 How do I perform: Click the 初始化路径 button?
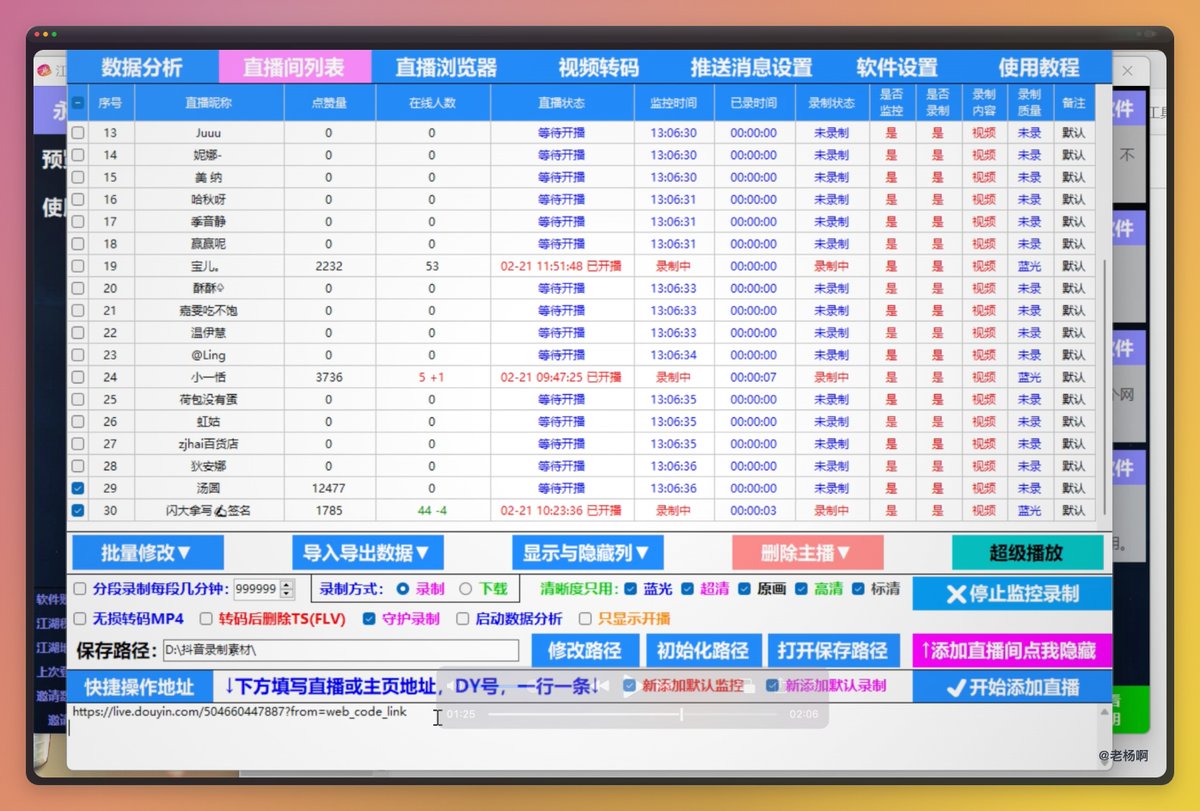703,651
